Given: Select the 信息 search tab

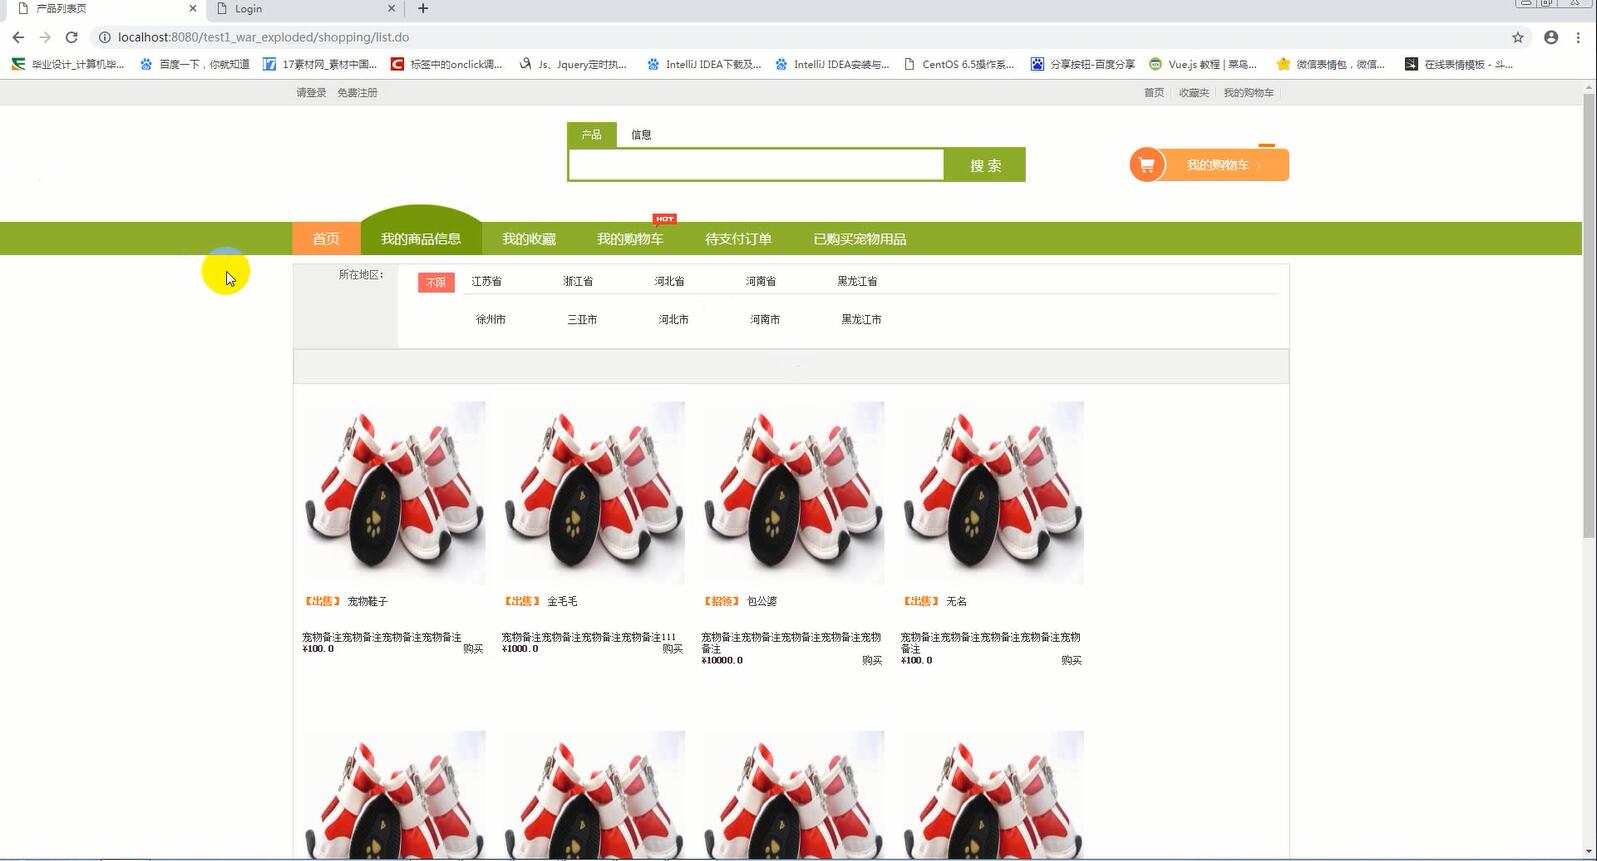Looking at the screenshot, I should point(641,135).
